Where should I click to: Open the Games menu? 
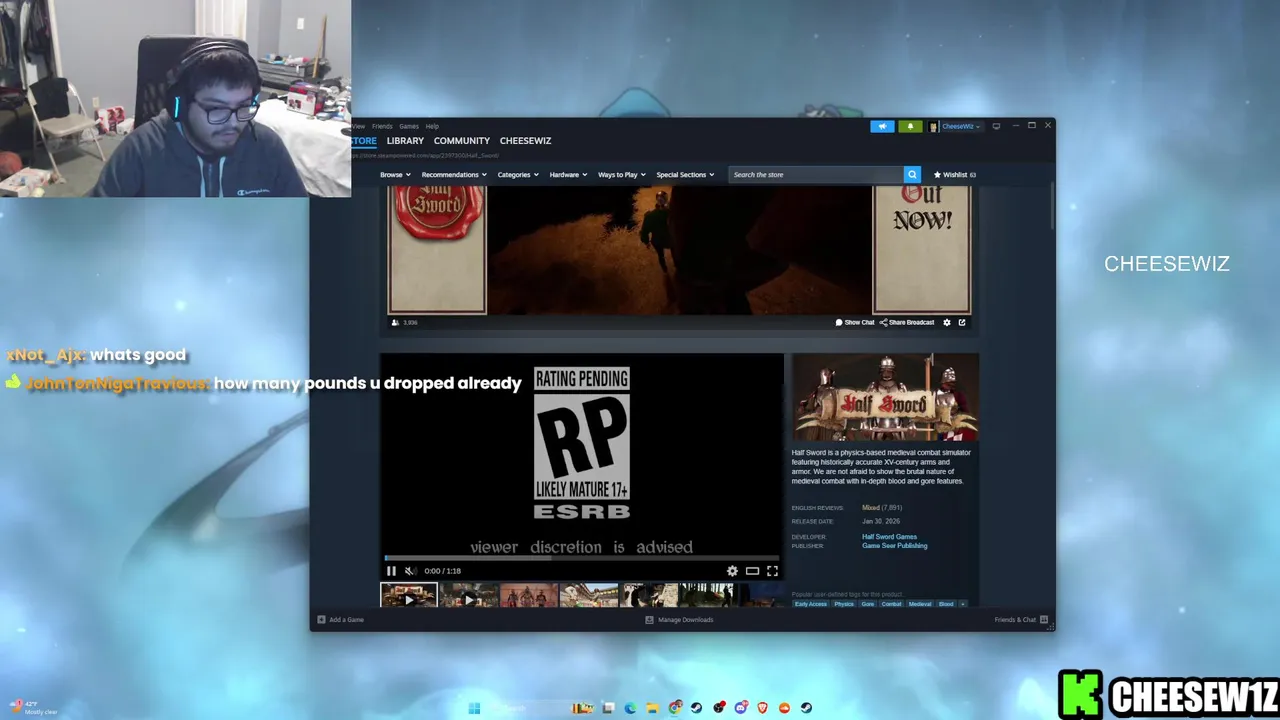409,126
